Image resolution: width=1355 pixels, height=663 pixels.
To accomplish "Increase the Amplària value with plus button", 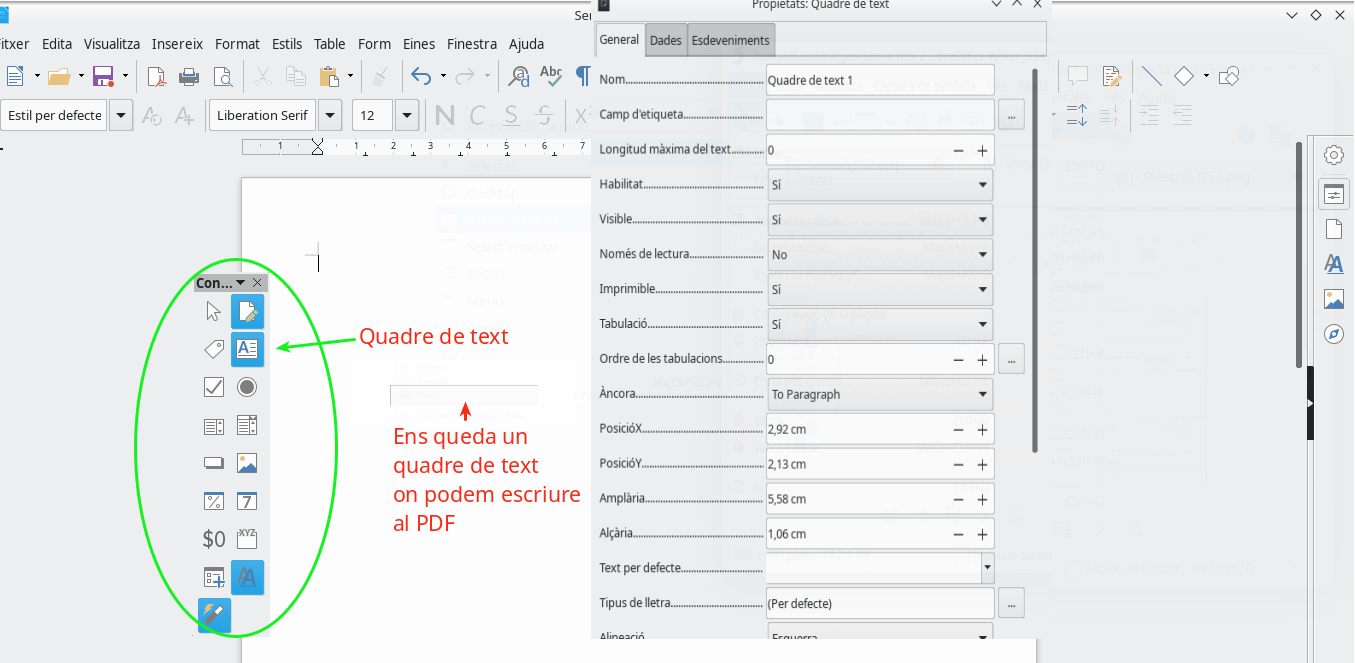I will pos(982,499).
